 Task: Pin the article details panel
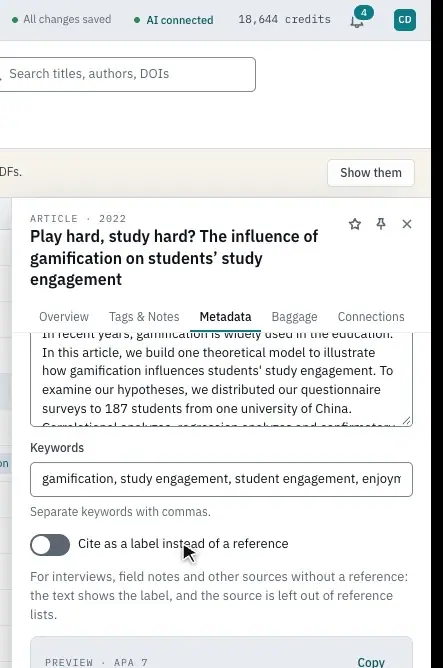pos(381,224)
